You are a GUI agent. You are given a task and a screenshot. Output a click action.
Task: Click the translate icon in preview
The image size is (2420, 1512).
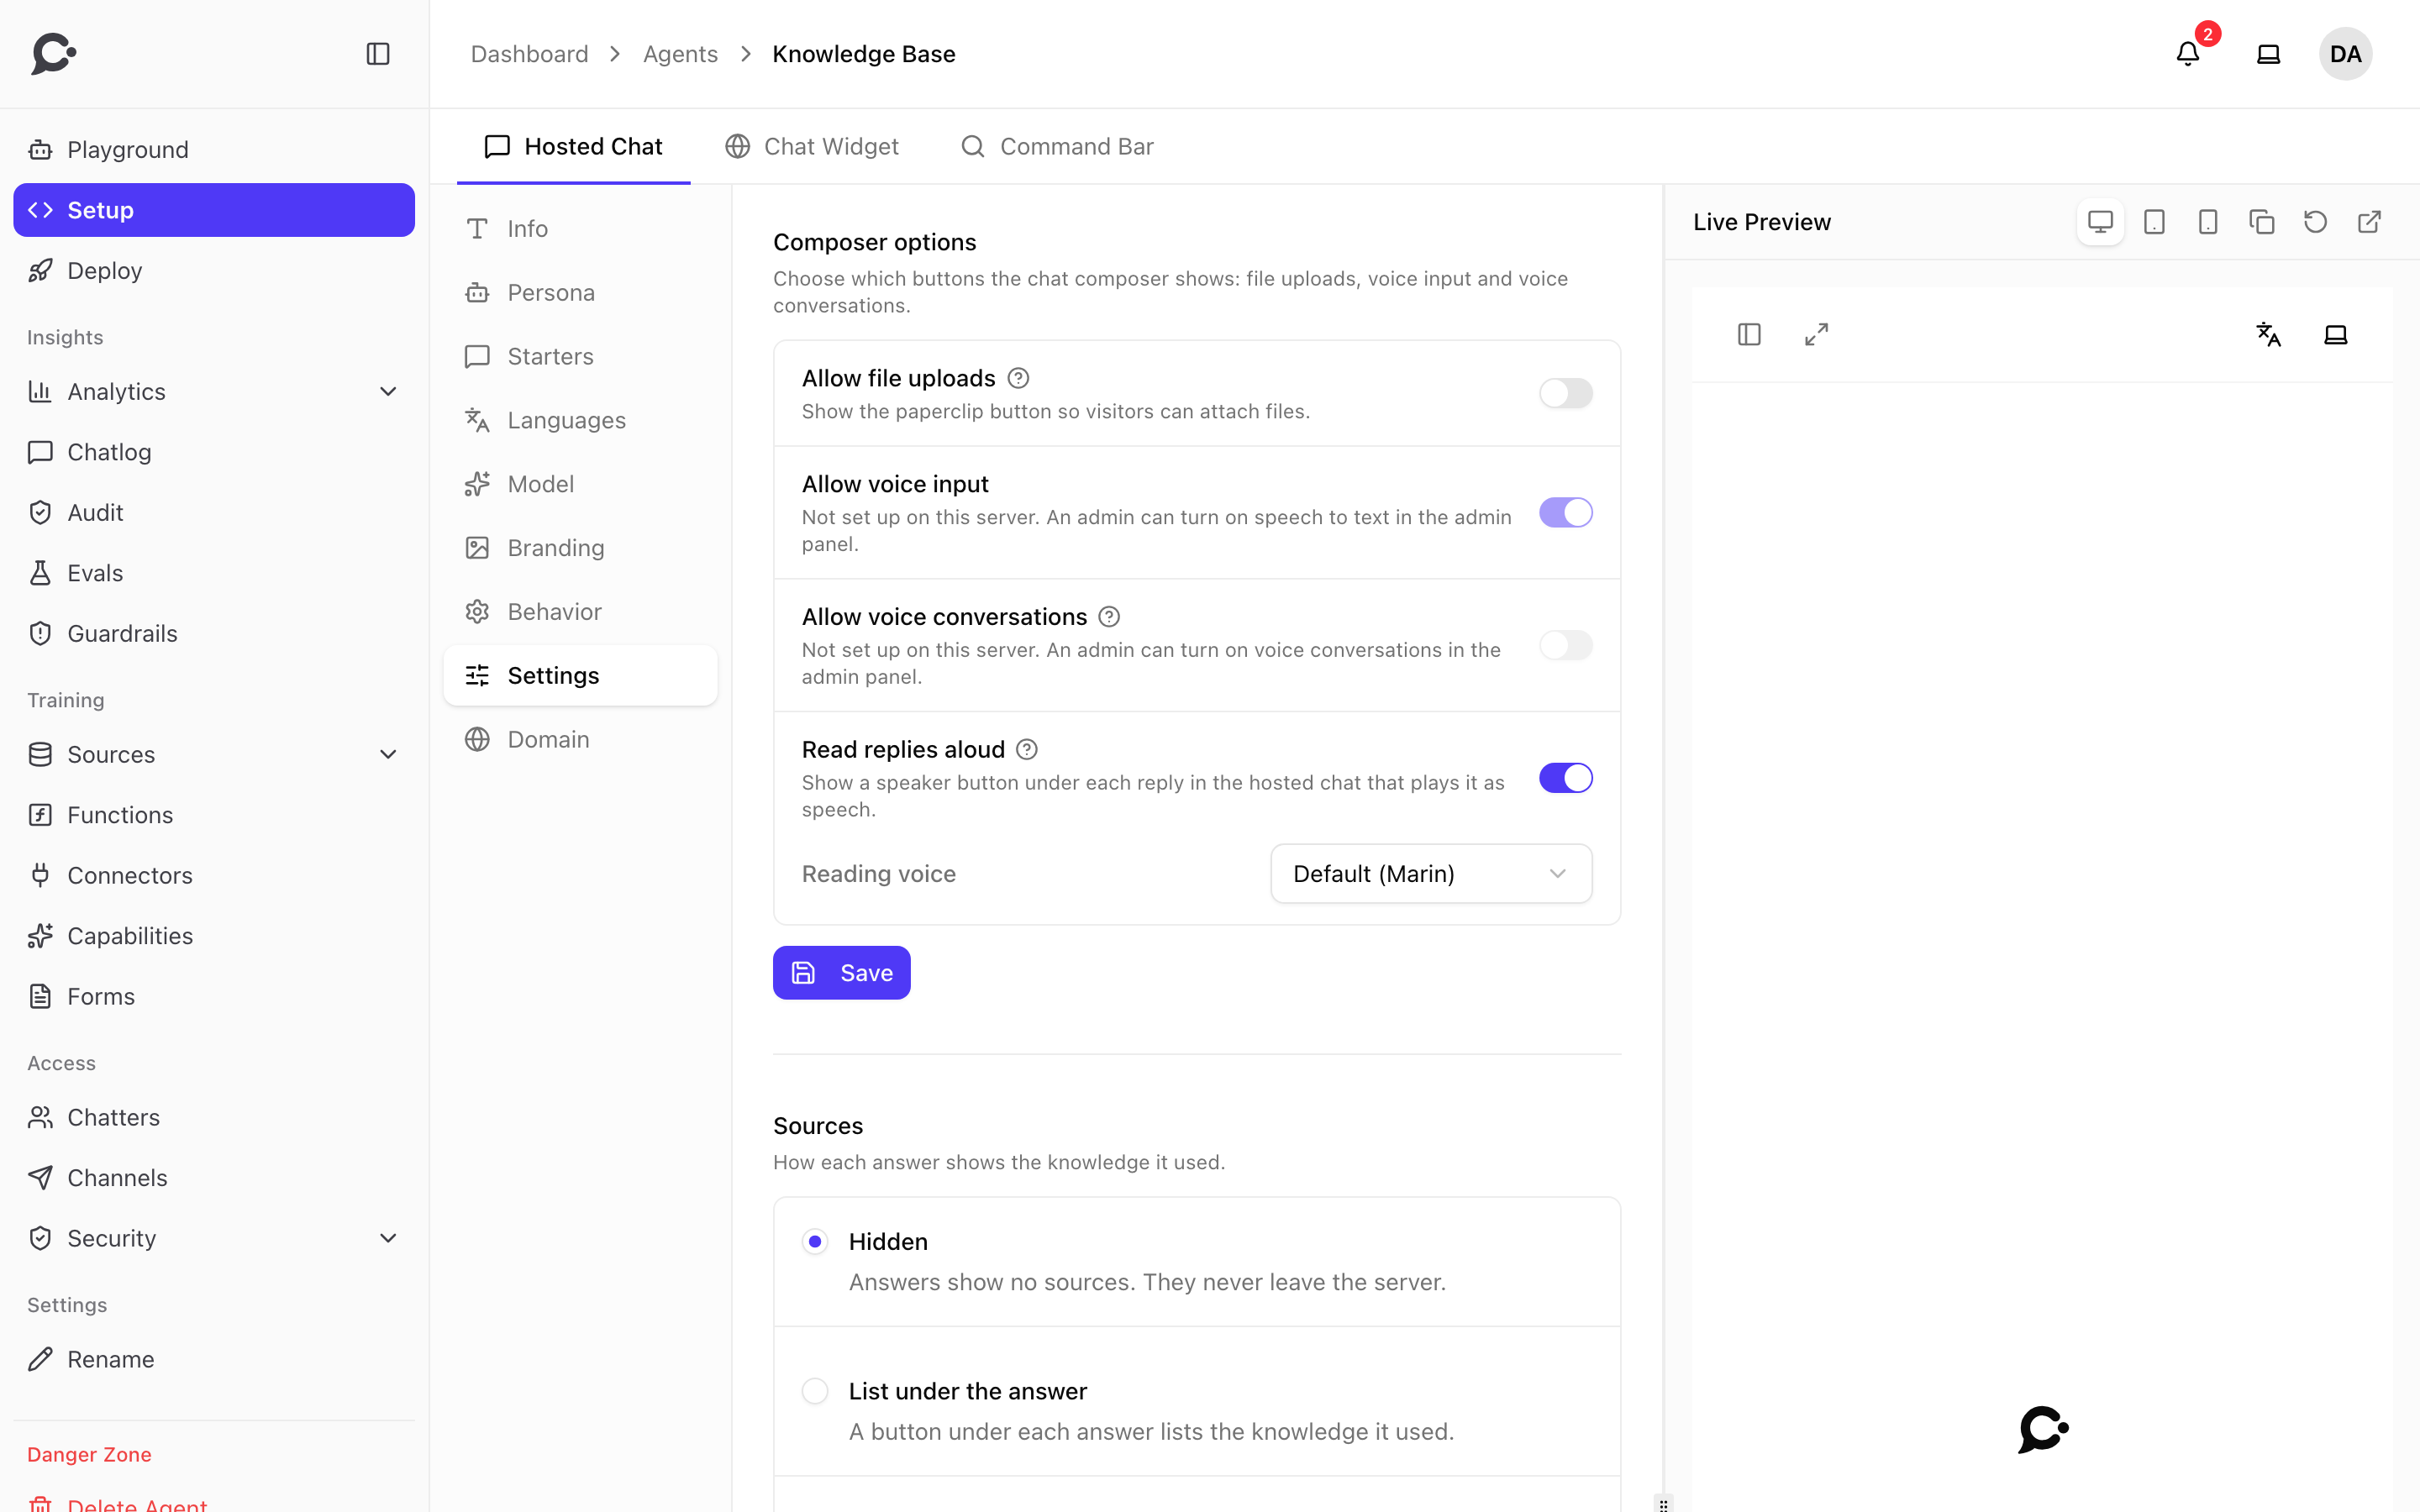coord(2268,334)
